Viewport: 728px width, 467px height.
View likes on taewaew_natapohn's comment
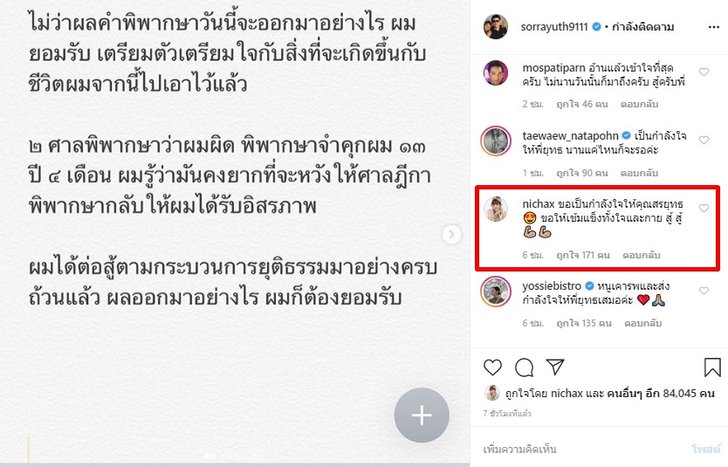click(582, 173)
